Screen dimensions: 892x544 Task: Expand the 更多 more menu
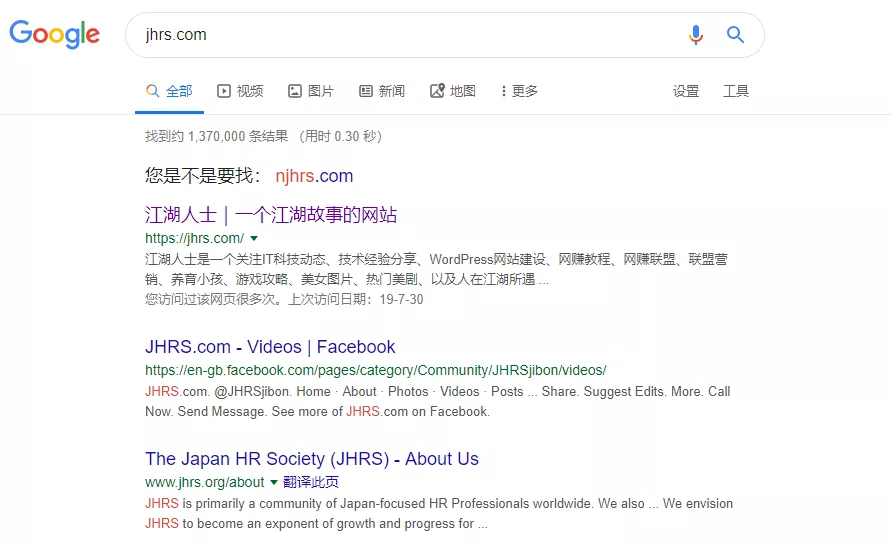(x=519, y=91)
